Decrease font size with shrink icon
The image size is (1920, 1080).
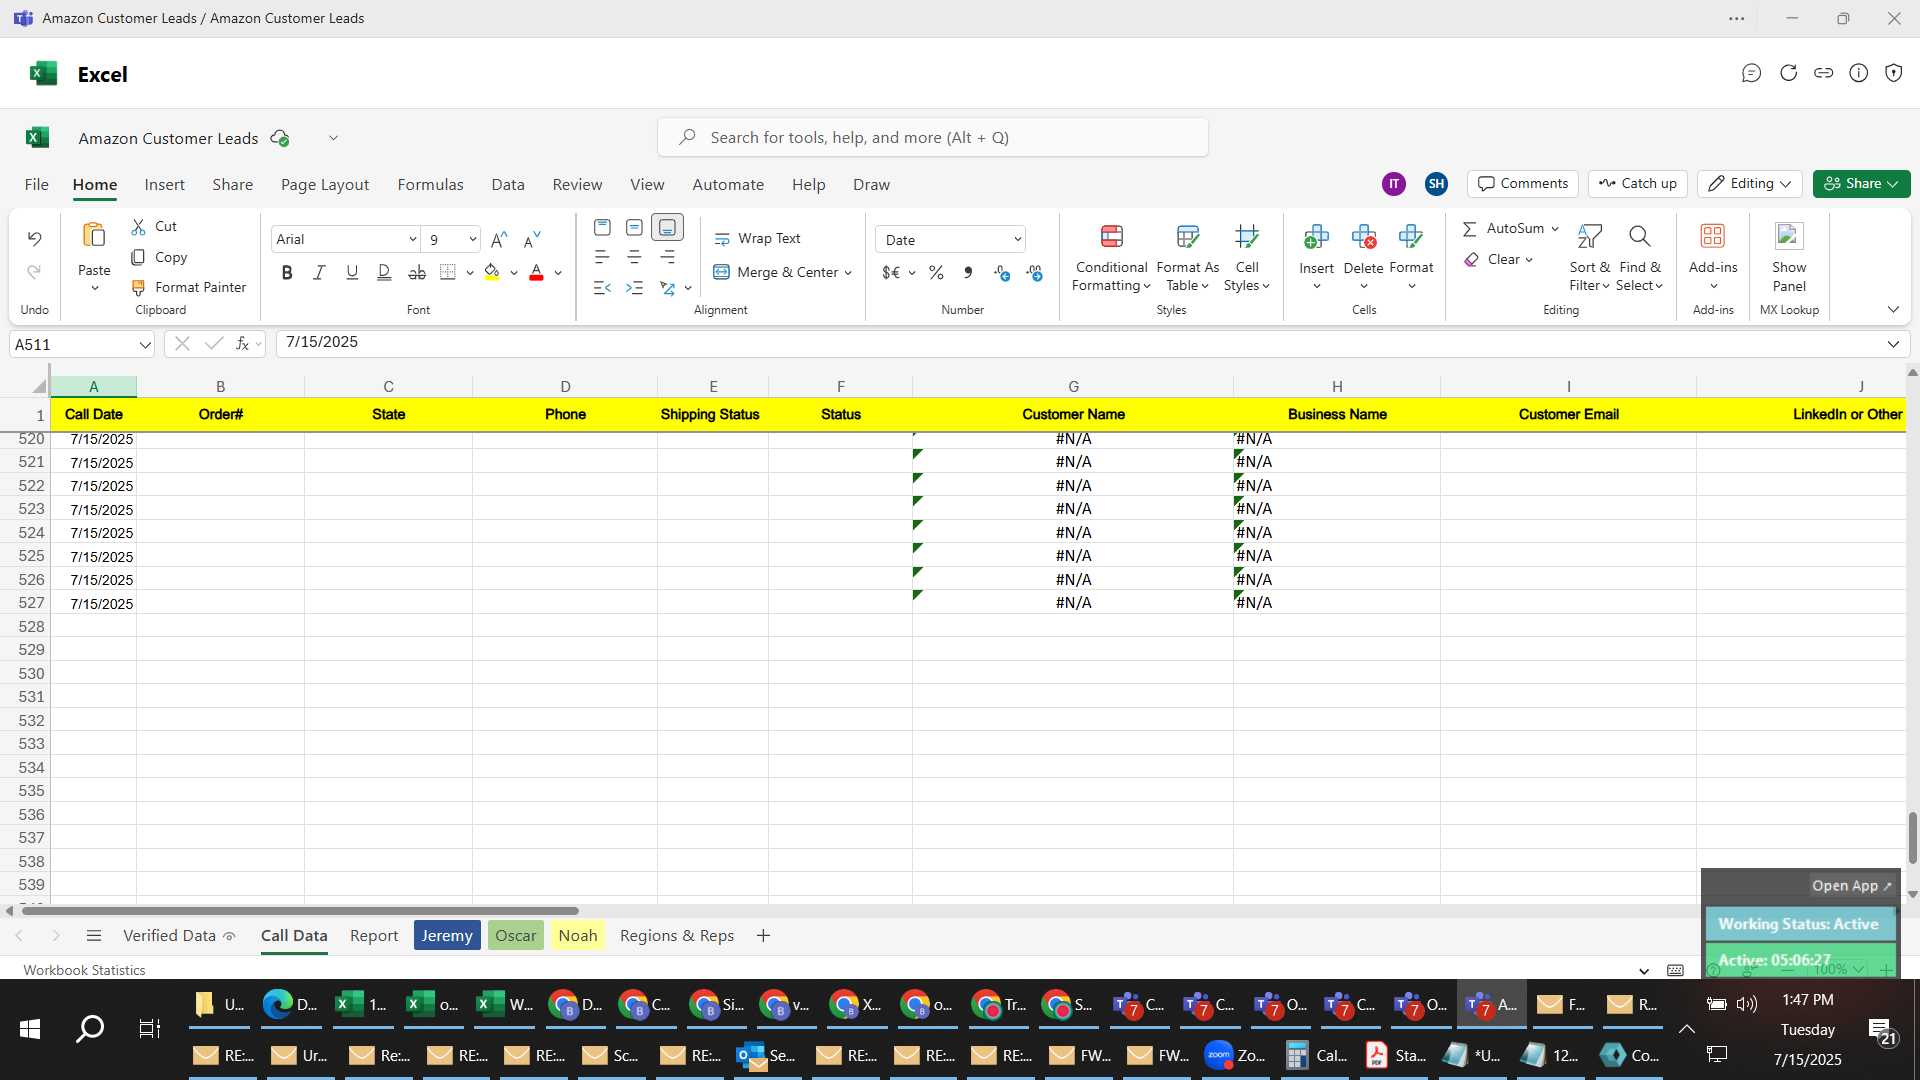click(x=532, y=239)
